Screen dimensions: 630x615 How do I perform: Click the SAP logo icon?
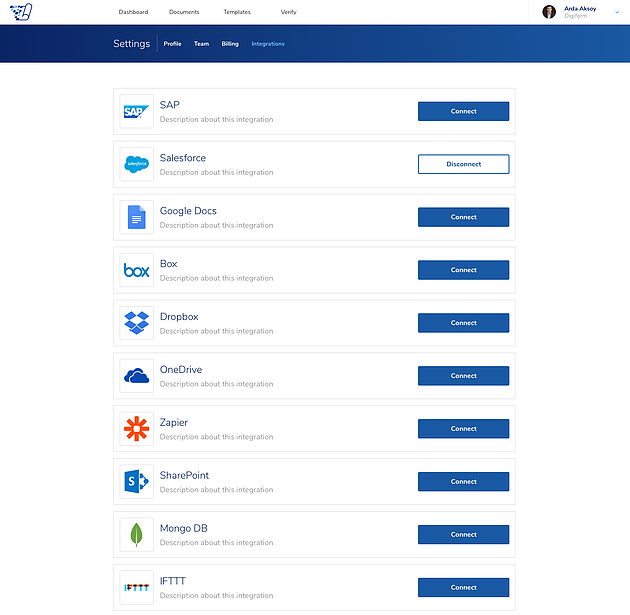tap(137, 111)
